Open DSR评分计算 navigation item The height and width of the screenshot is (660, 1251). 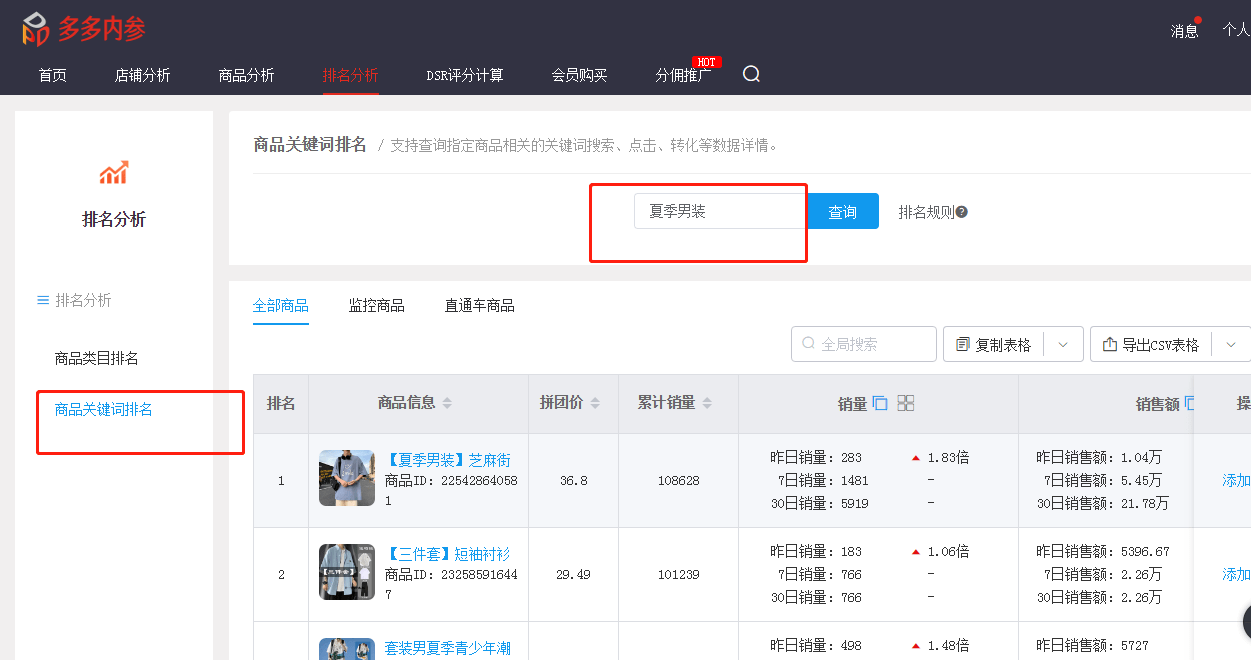point(465,75)
